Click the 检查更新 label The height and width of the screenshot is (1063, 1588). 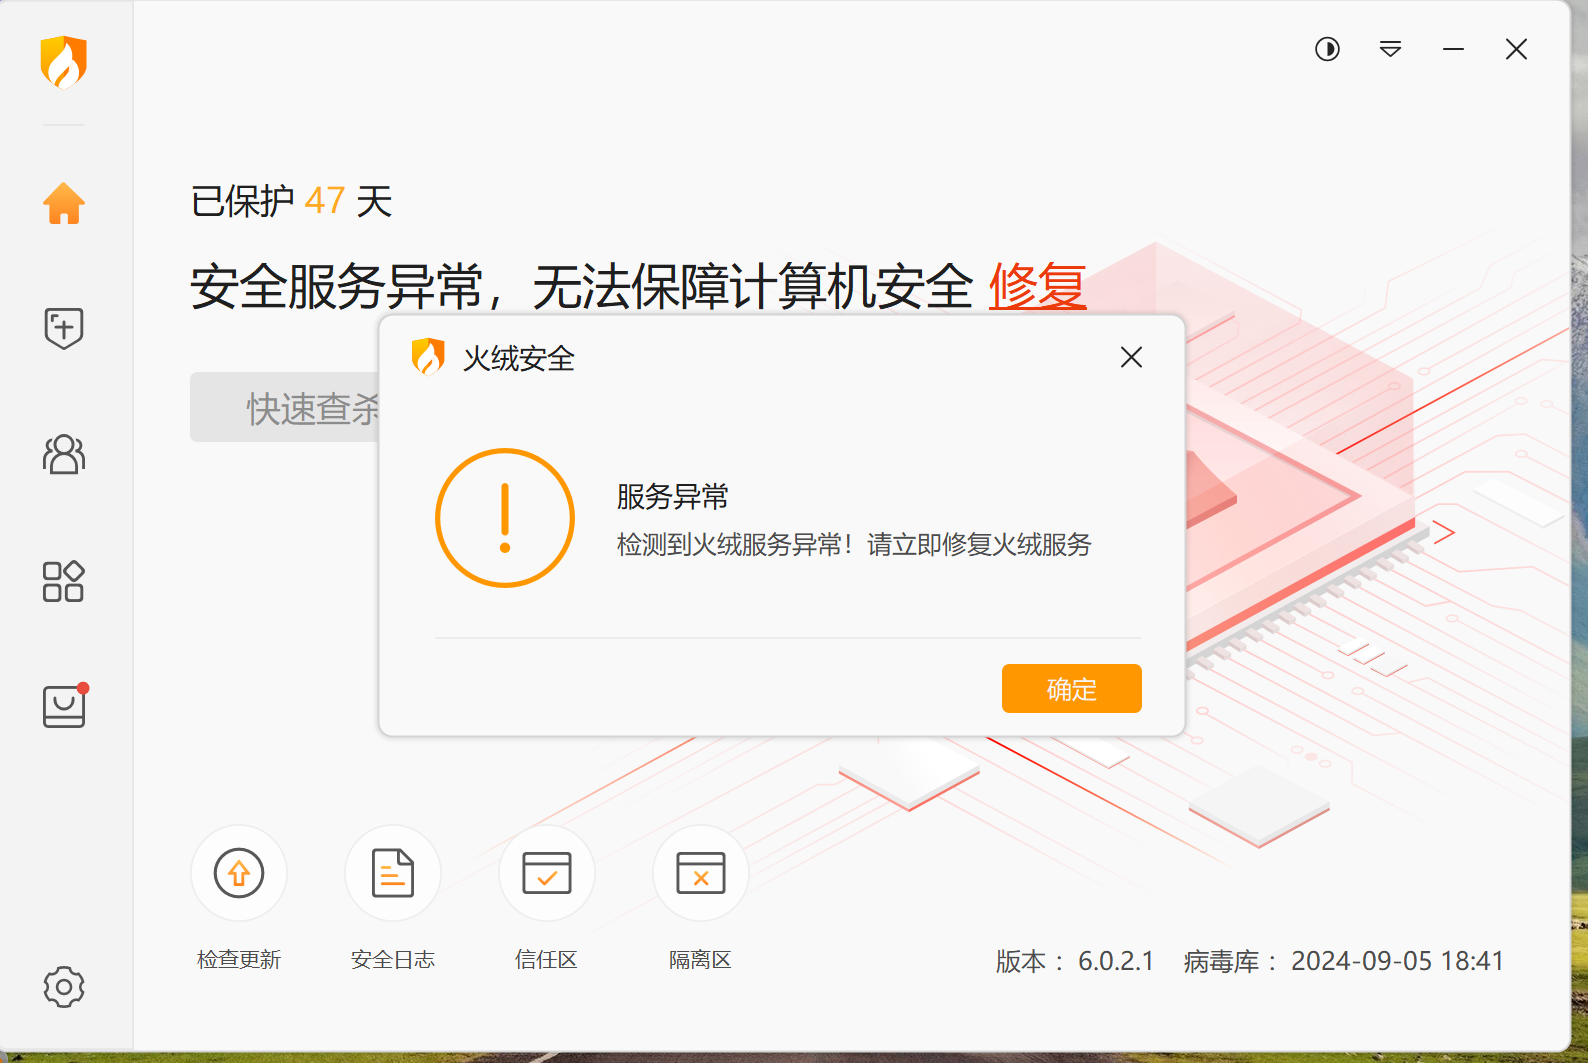239,960
